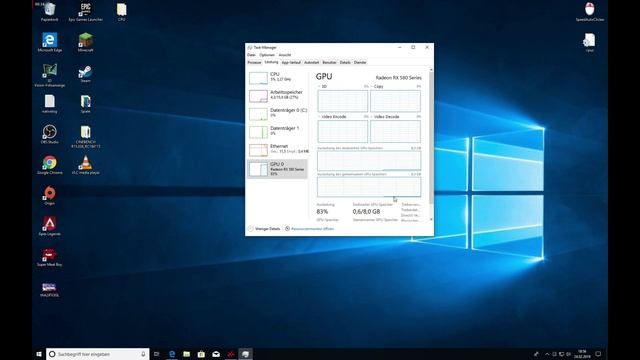640x360 pixels.
Task: Open SpeedAutoClicker desktop icon
Action: click(589, 11)
